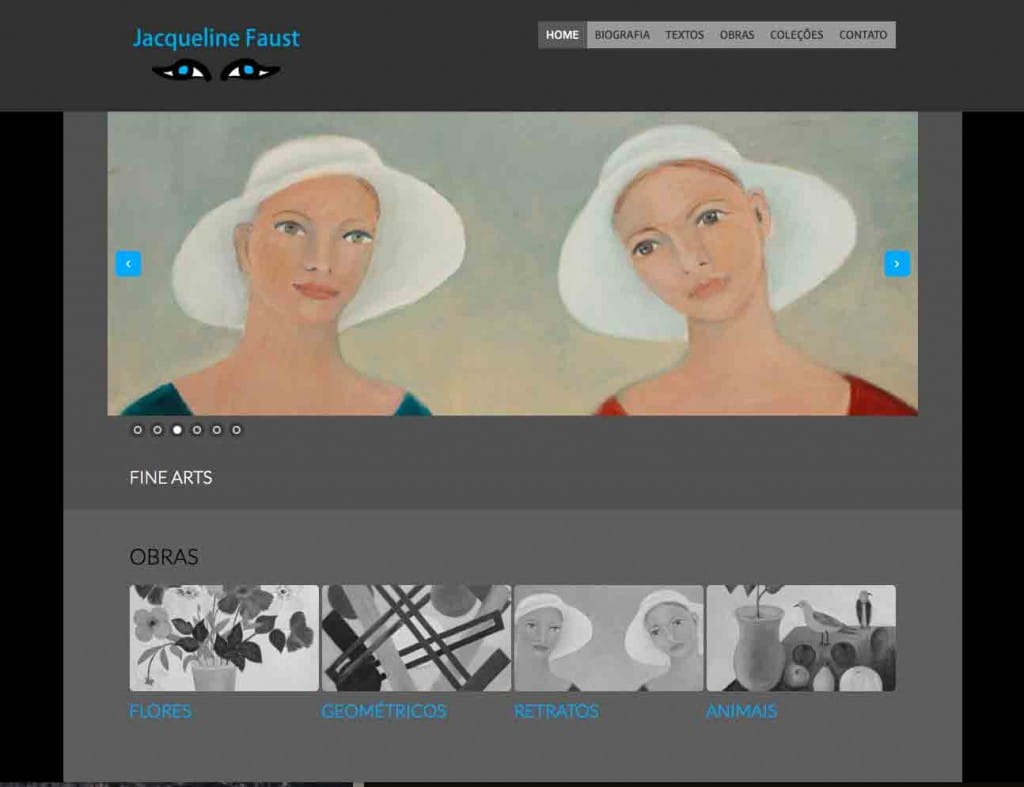Open the HOME menu item

point(562,35)
